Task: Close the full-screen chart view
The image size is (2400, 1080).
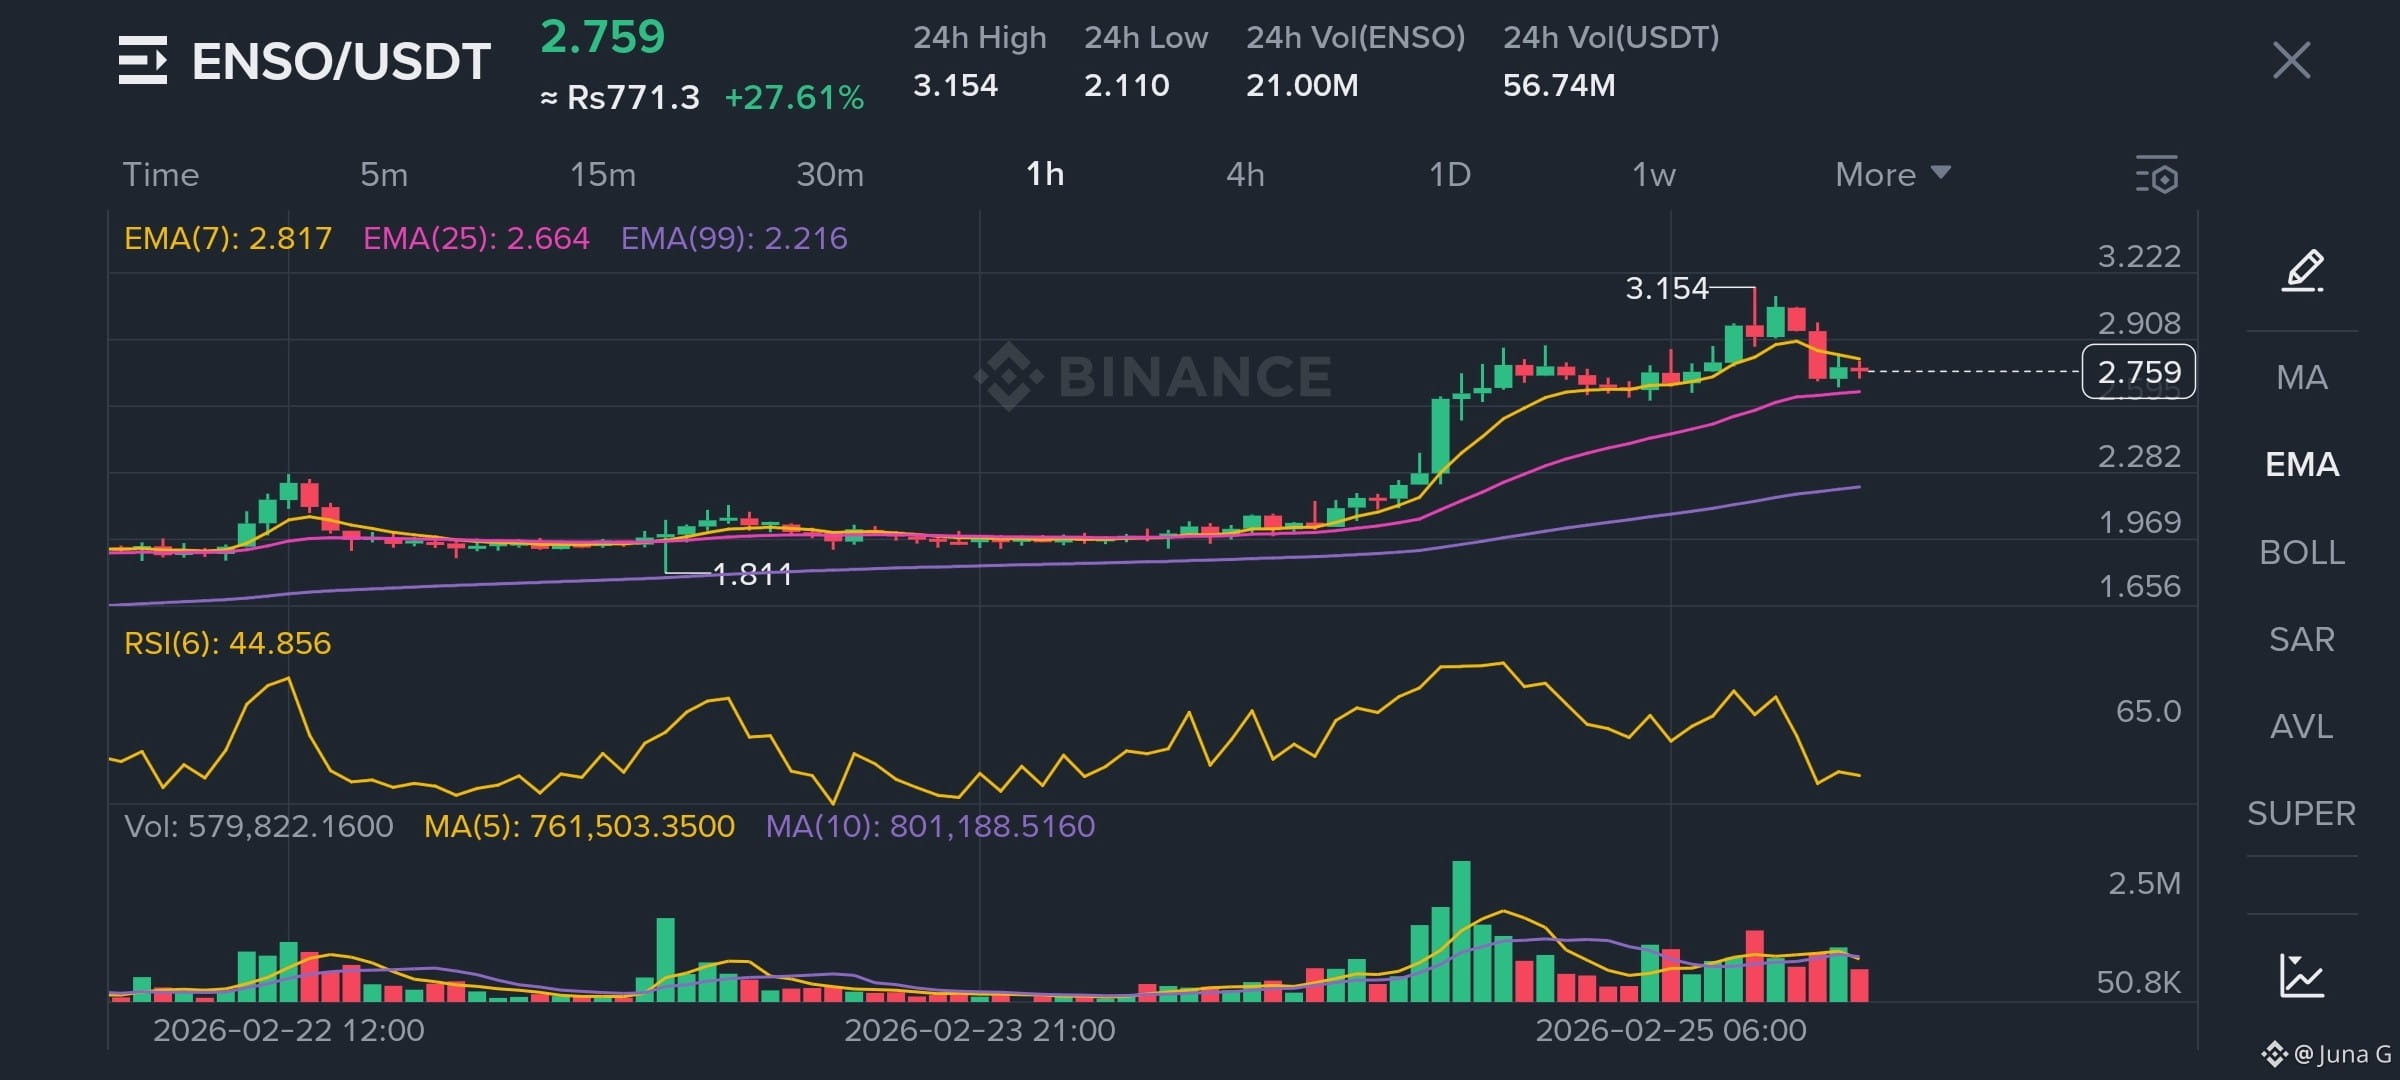Action: point(2291,60)
